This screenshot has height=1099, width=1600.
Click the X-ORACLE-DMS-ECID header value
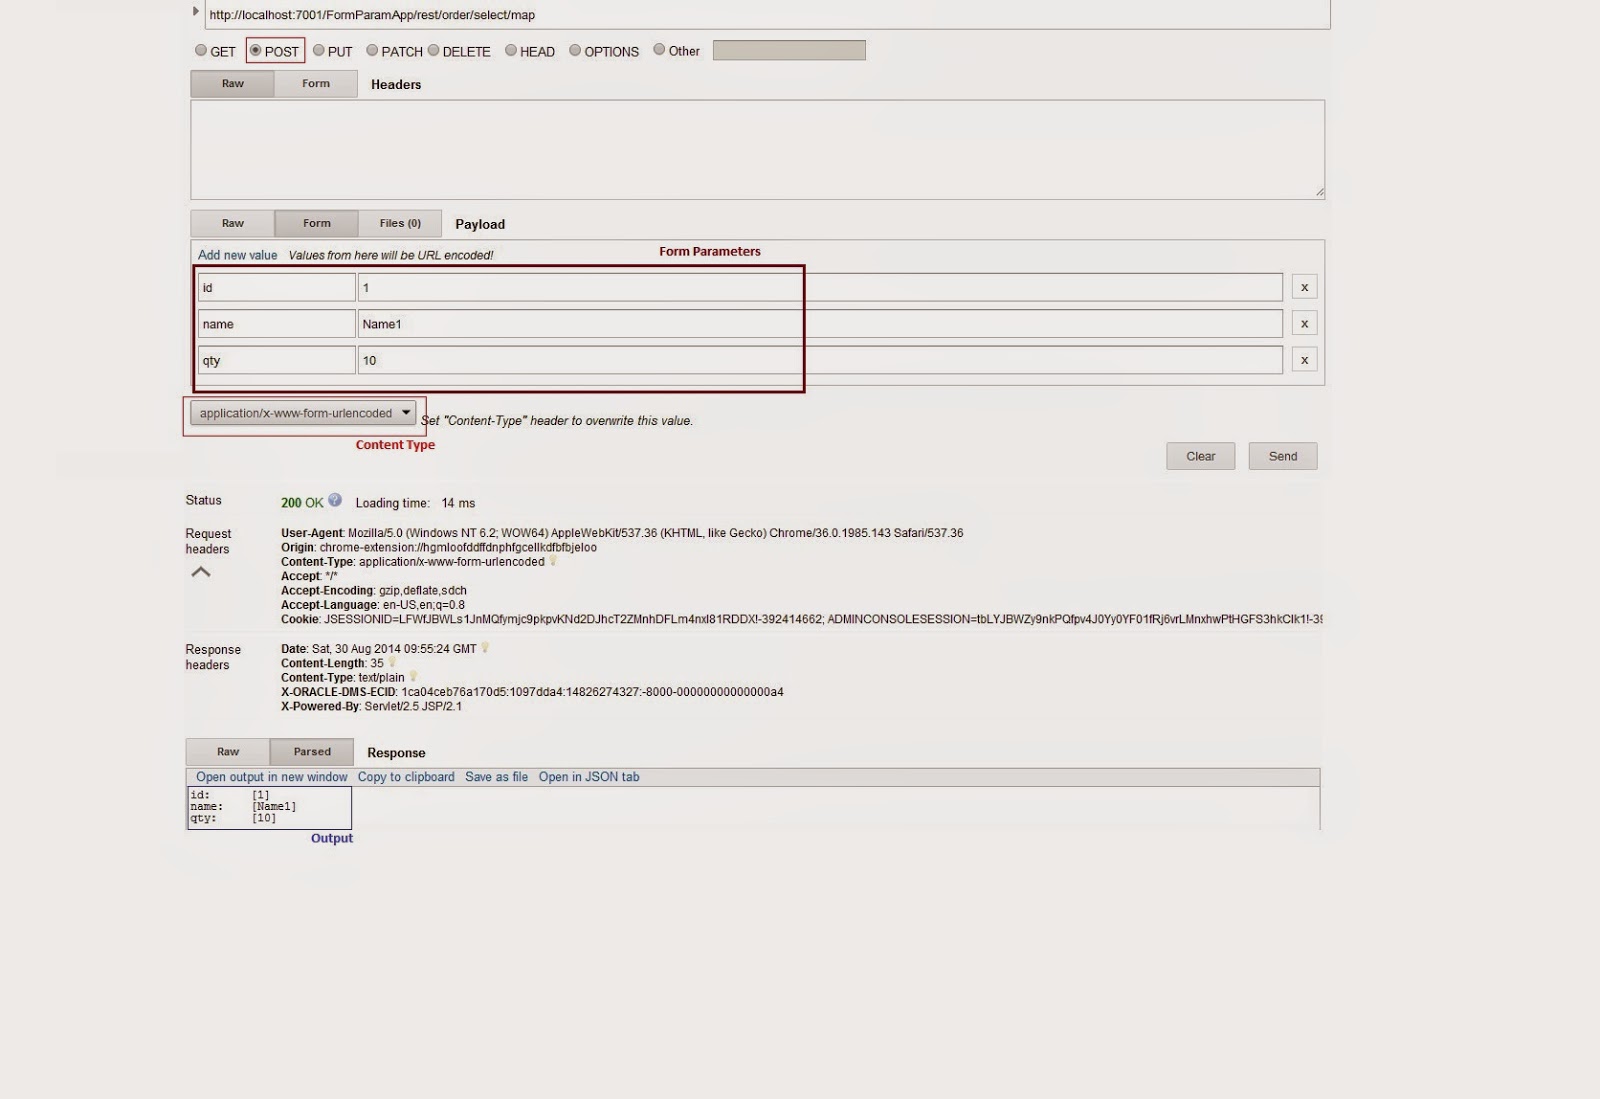592,692
